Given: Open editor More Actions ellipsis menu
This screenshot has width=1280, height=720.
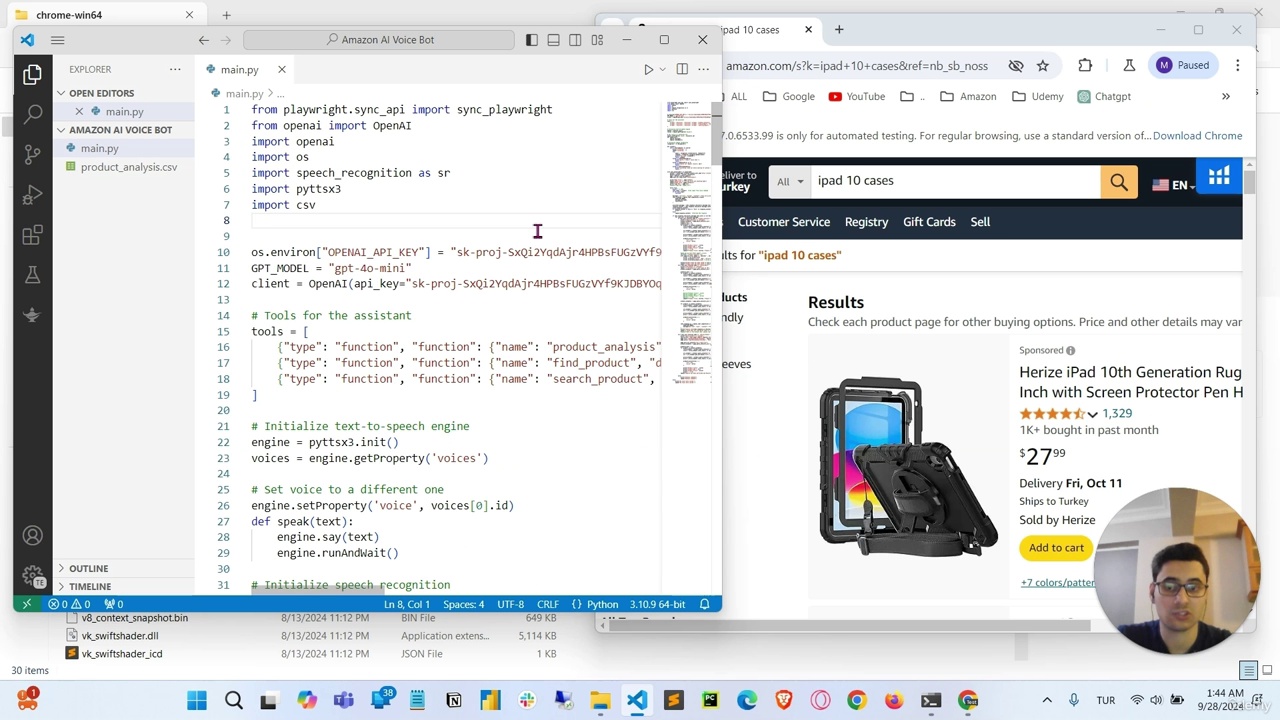Looking at the screenshot, I should point(703,69).
